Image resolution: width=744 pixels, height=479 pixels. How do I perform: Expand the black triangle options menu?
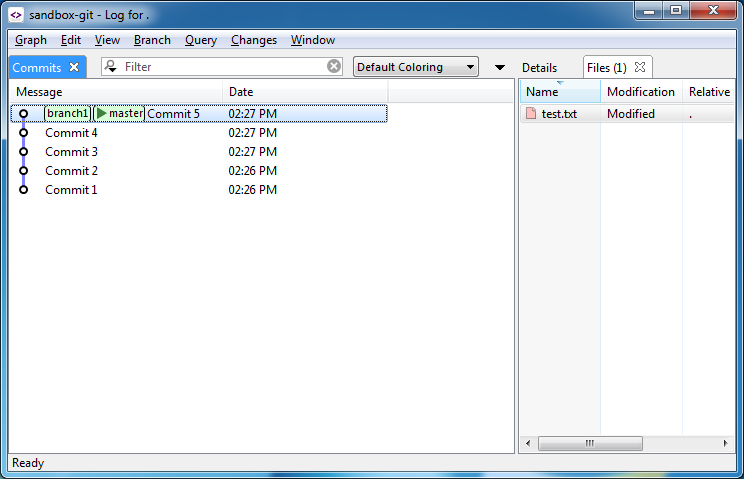[x=500, y=67]
